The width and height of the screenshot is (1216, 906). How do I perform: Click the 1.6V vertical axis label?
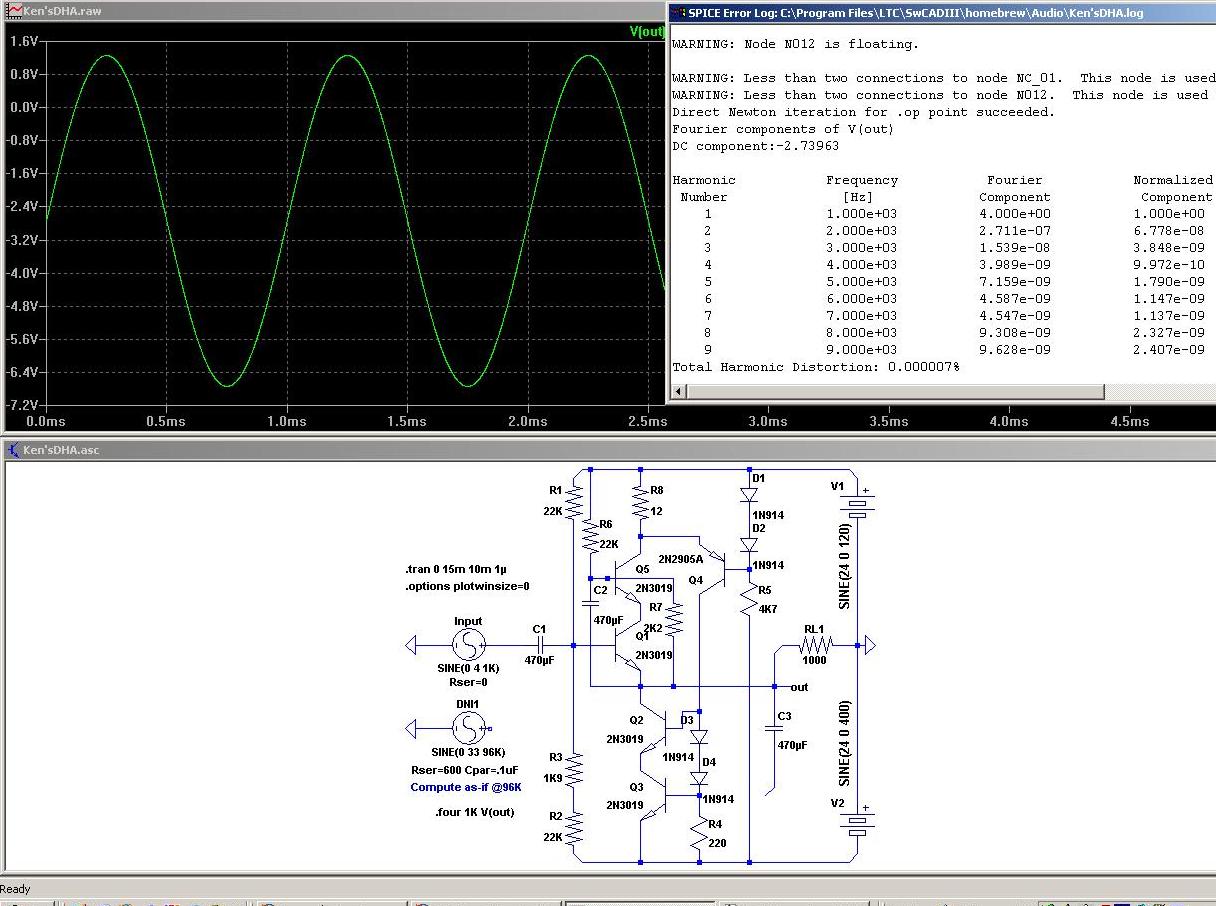[22, 41]
